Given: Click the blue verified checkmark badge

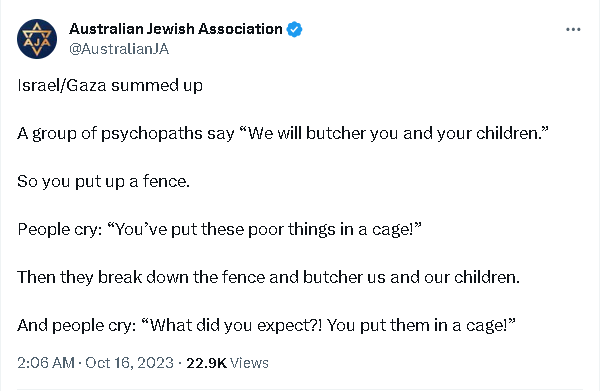Looking at the screenshot, I should point(295,29).
